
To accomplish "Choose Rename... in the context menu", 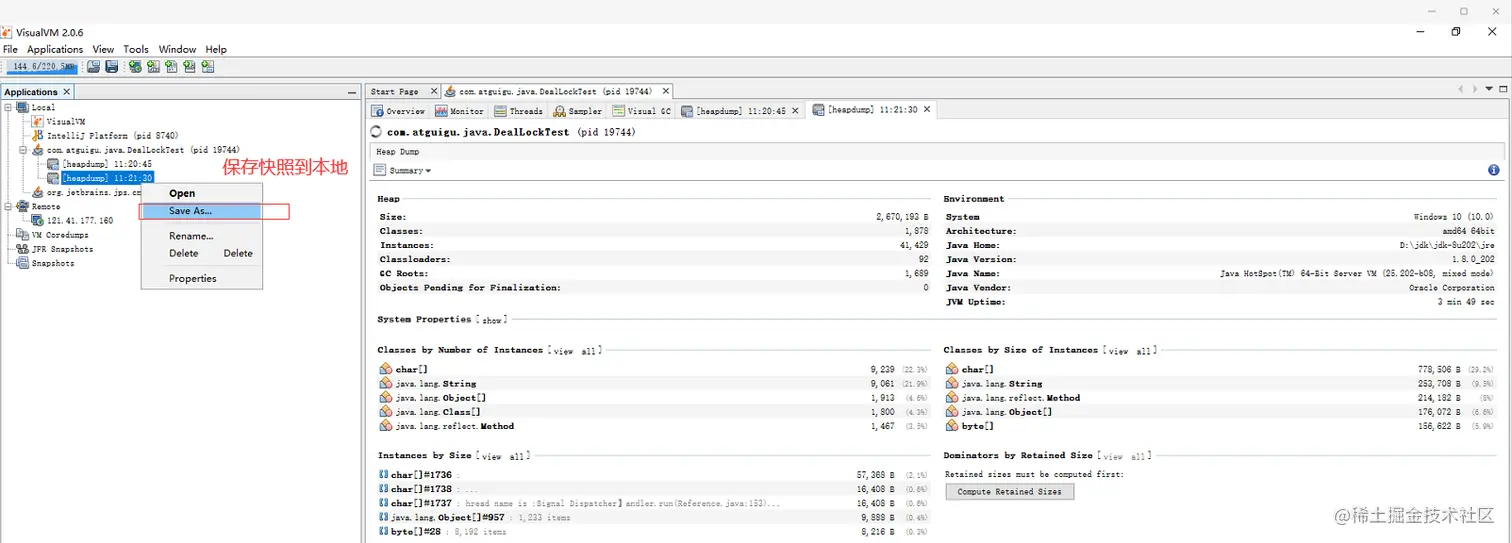I will 201,236.
